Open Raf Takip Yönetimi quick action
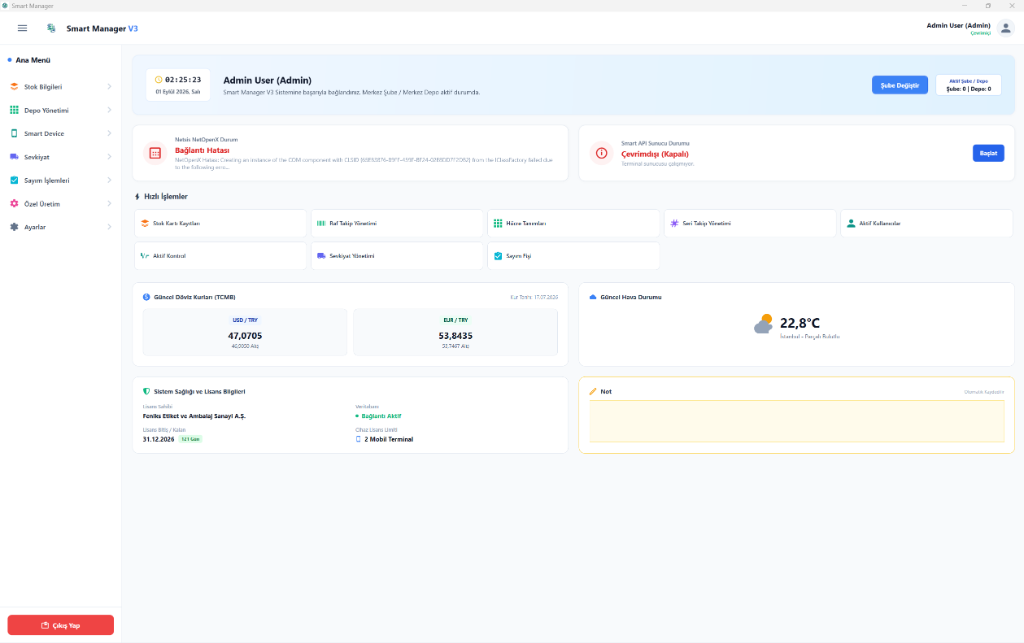 click(x=397, y=223)
